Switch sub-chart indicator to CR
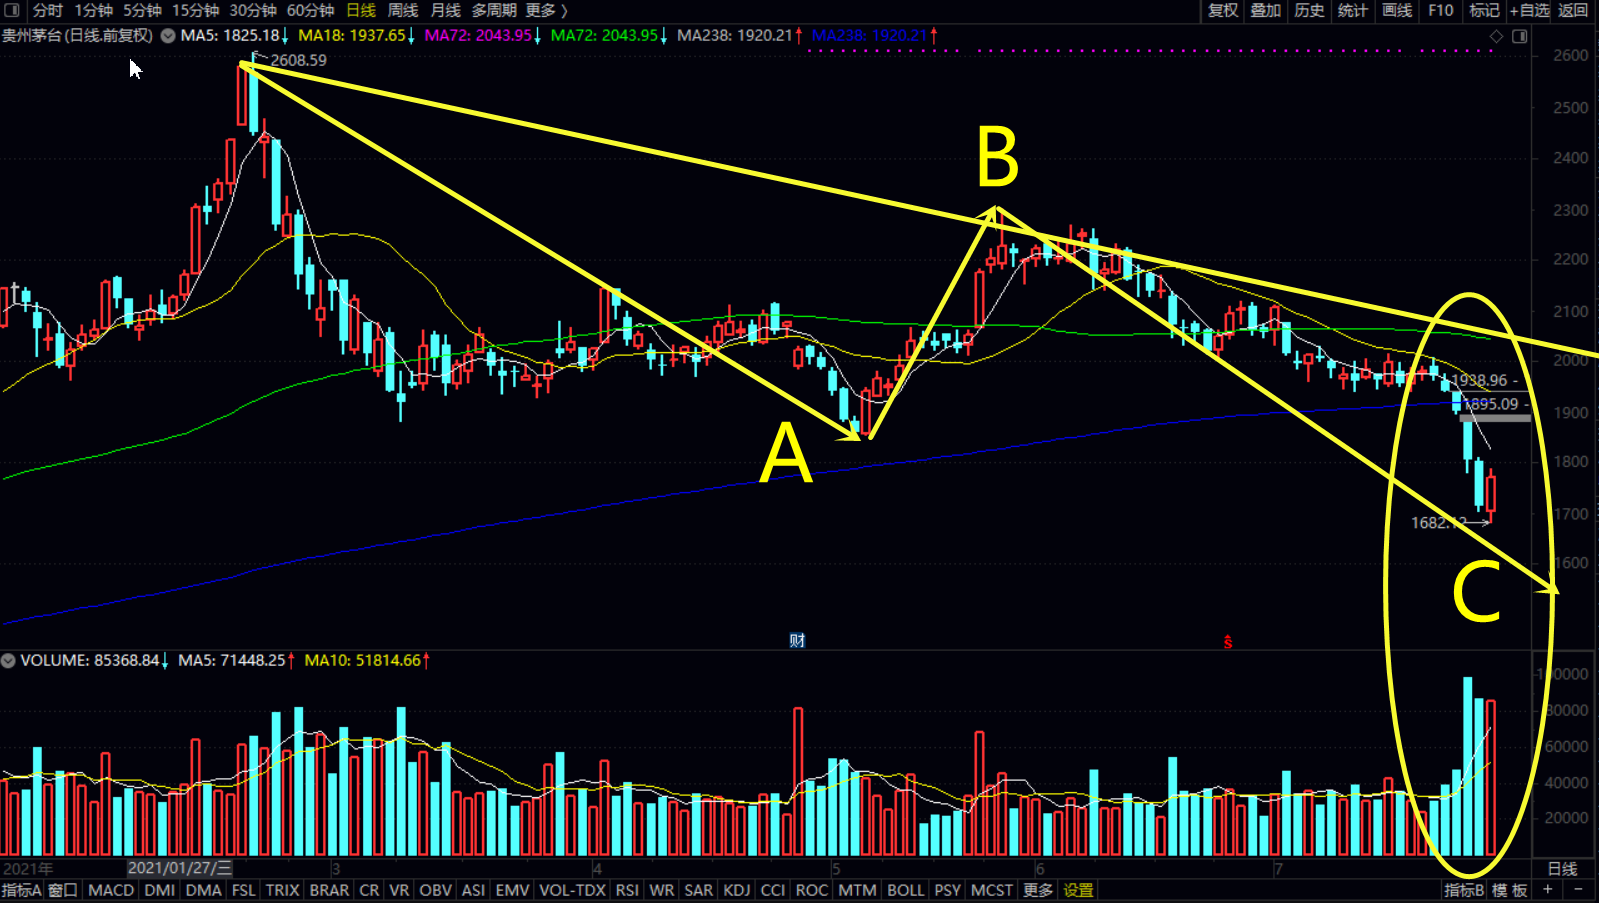Screen dimensions: 1599x903 click(370, 890)
